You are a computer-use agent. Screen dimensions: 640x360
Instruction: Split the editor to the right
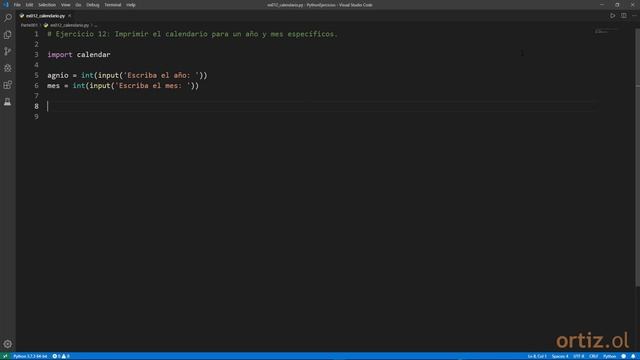coord(624,16)
